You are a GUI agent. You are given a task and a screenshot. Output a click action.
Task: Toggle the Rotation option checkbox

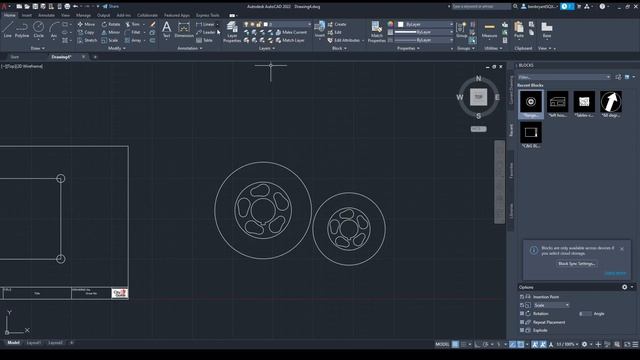[x=522, y=314]
